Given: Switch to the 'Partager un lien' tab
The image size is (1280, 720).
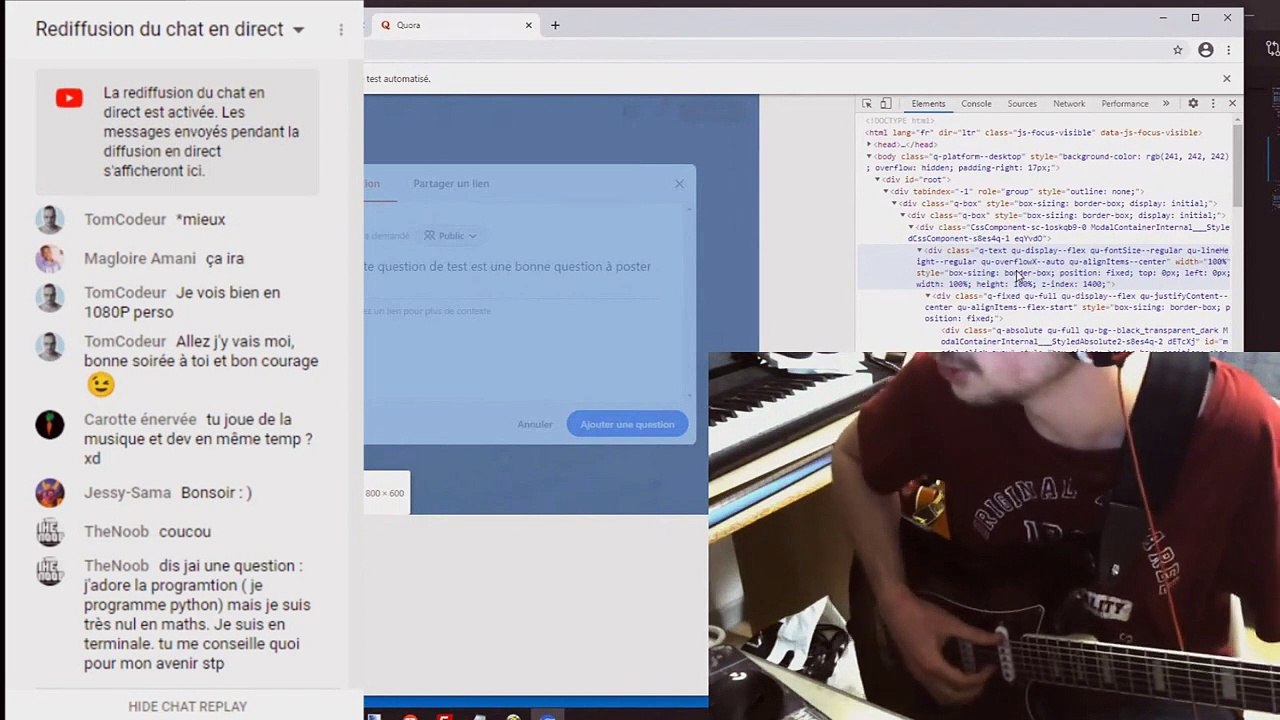Looking at the screenshot, I should [451, 183].
